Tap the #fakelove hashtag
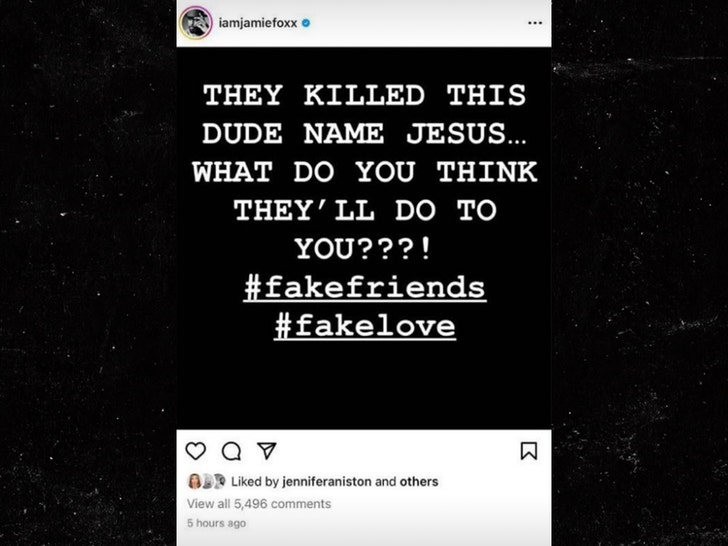Image resolution: width=728 pixels, height=546 pixels. [364, 325]
